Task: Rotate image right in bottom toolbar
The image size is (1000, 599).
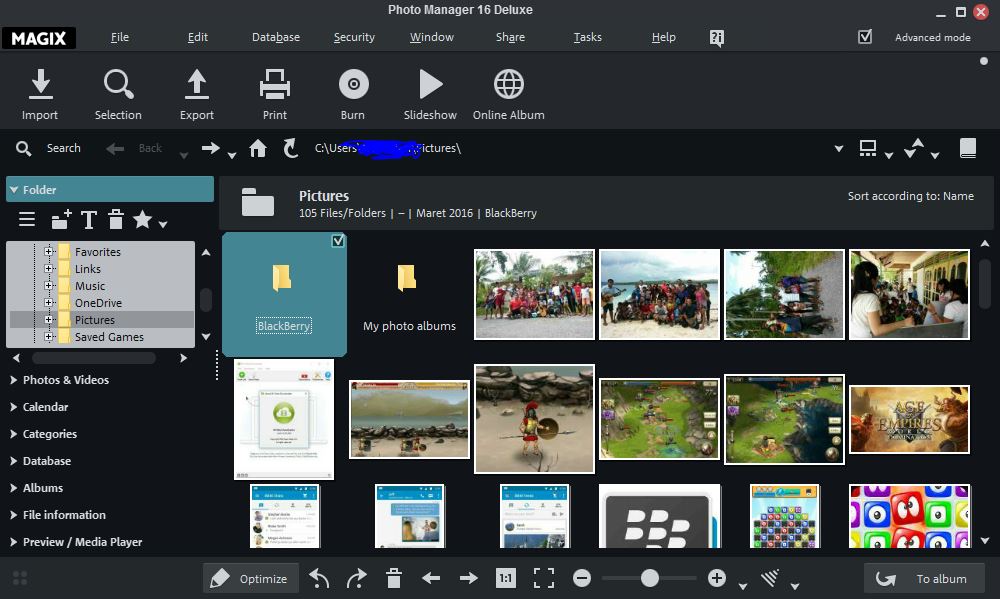Action: point(357,579)
